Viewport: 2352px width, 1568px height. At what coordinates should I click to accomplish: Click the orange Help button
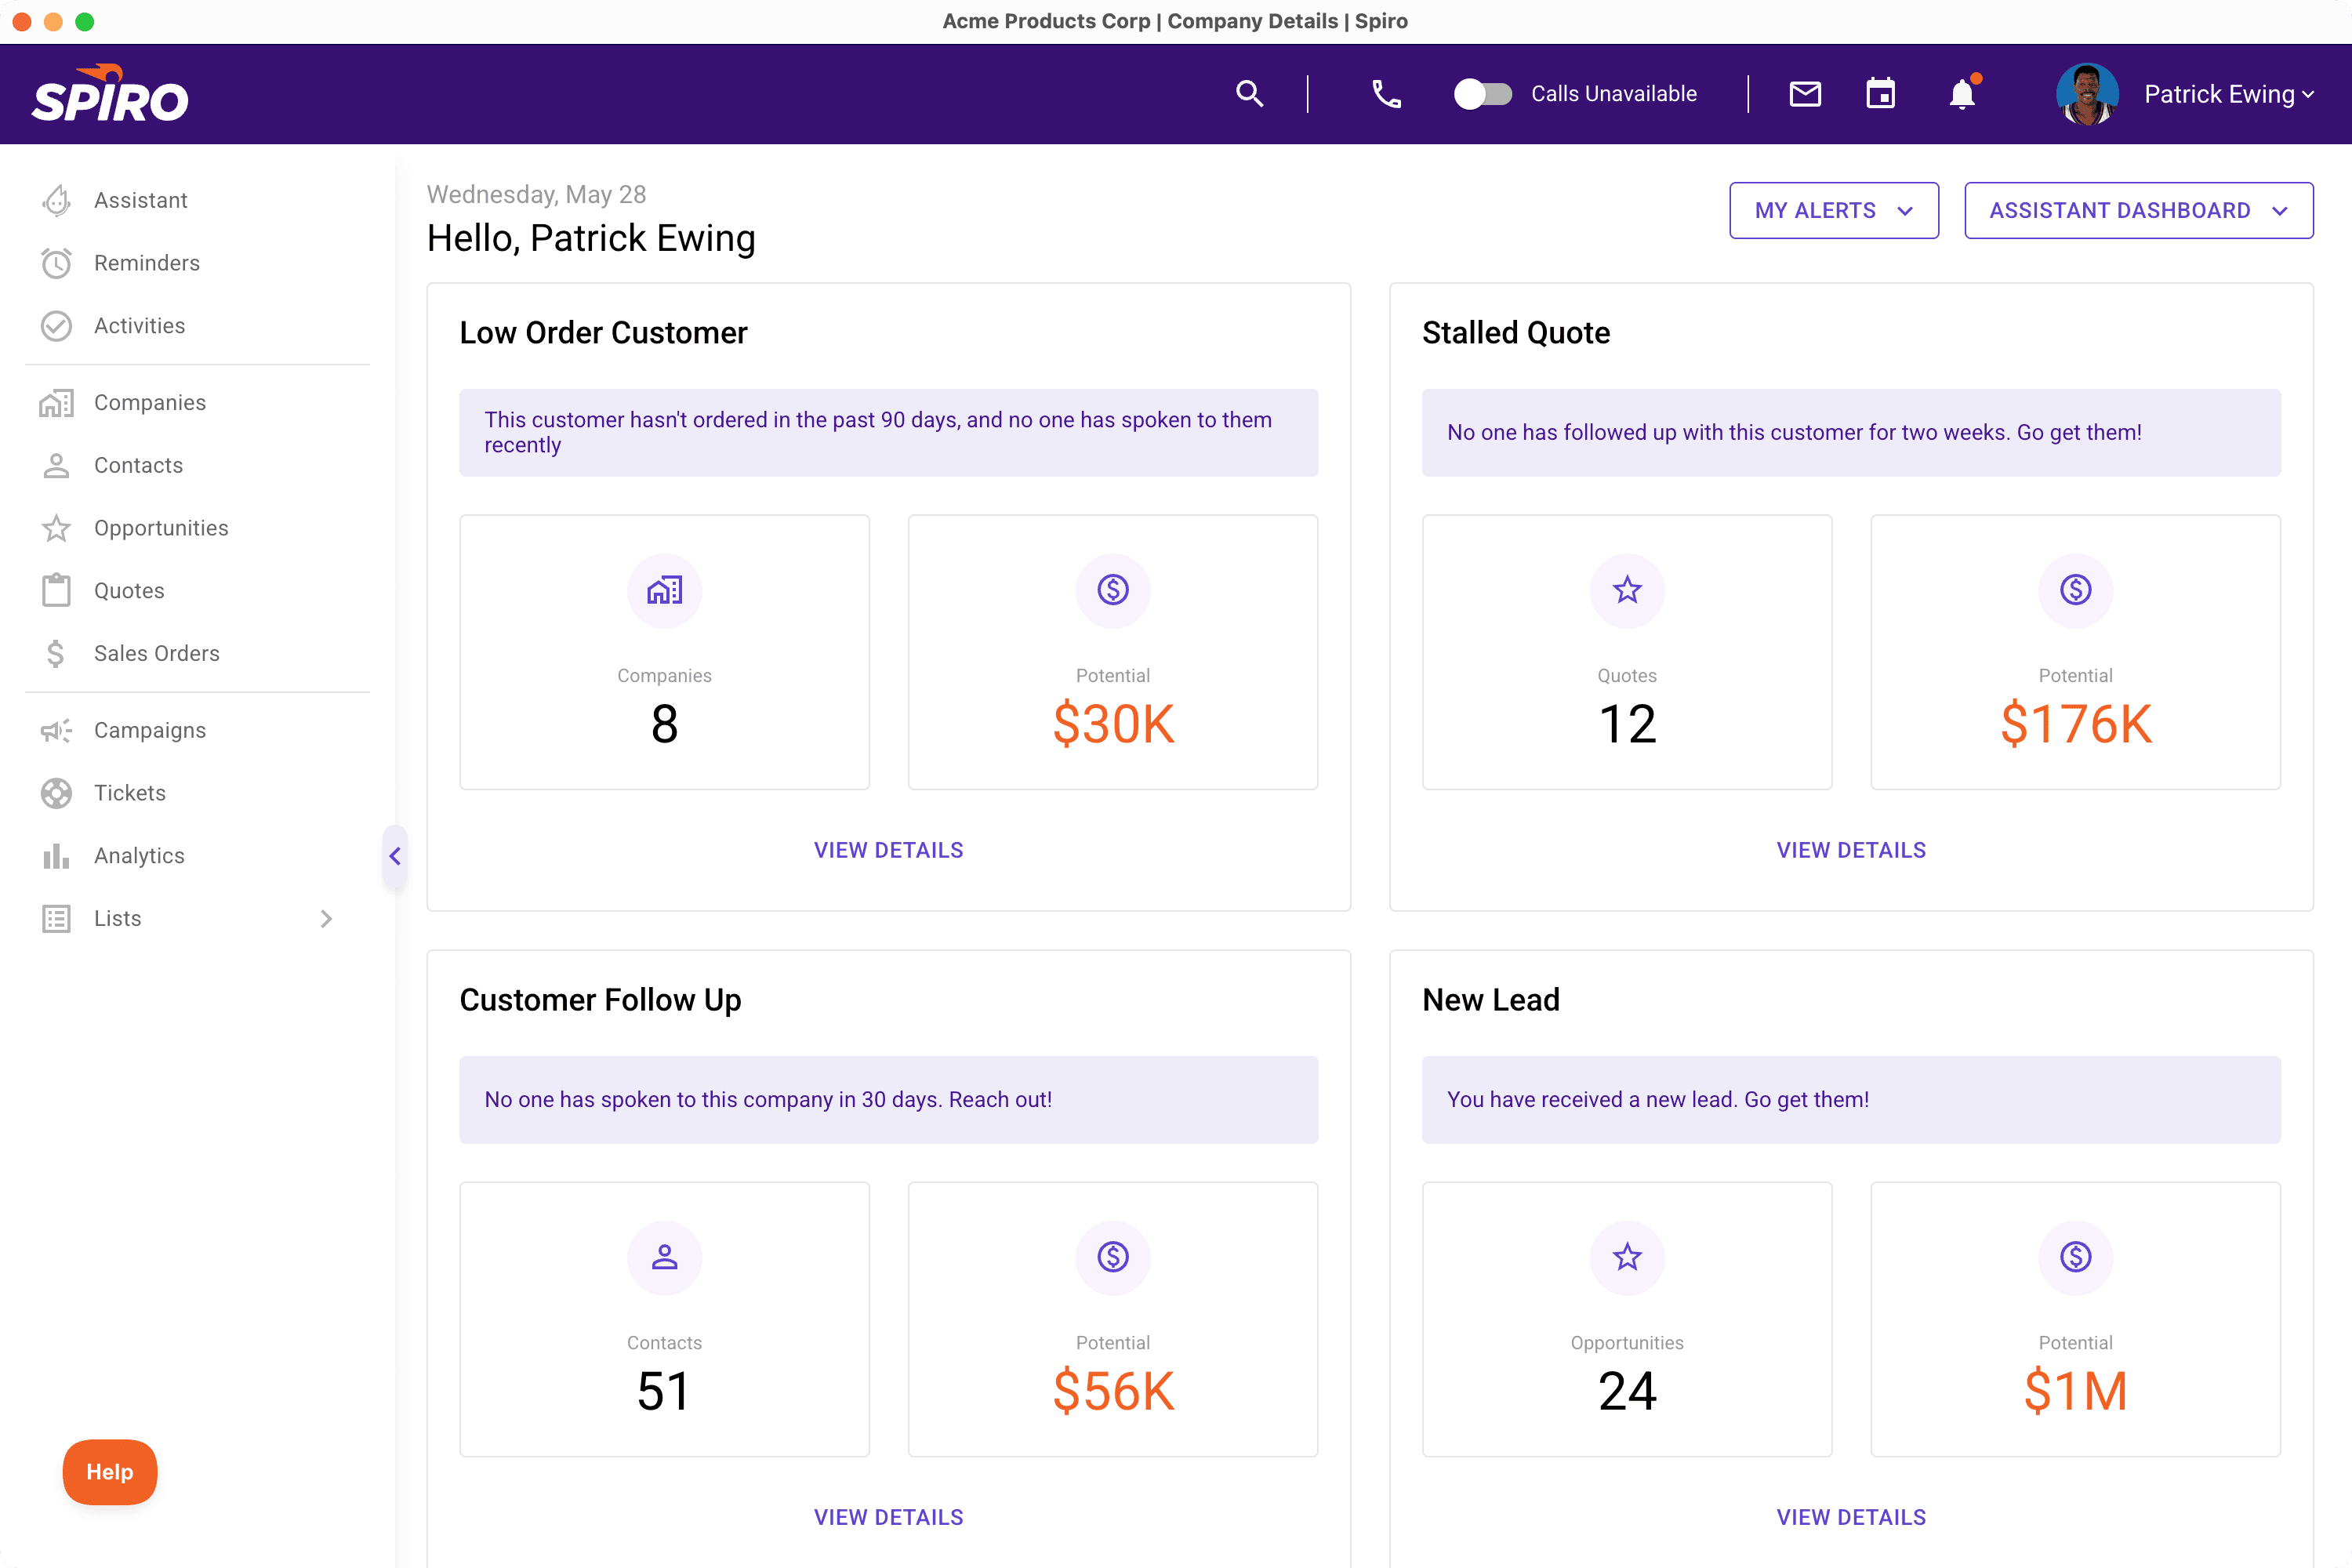pyautogui.click(x=110, y=1472)
